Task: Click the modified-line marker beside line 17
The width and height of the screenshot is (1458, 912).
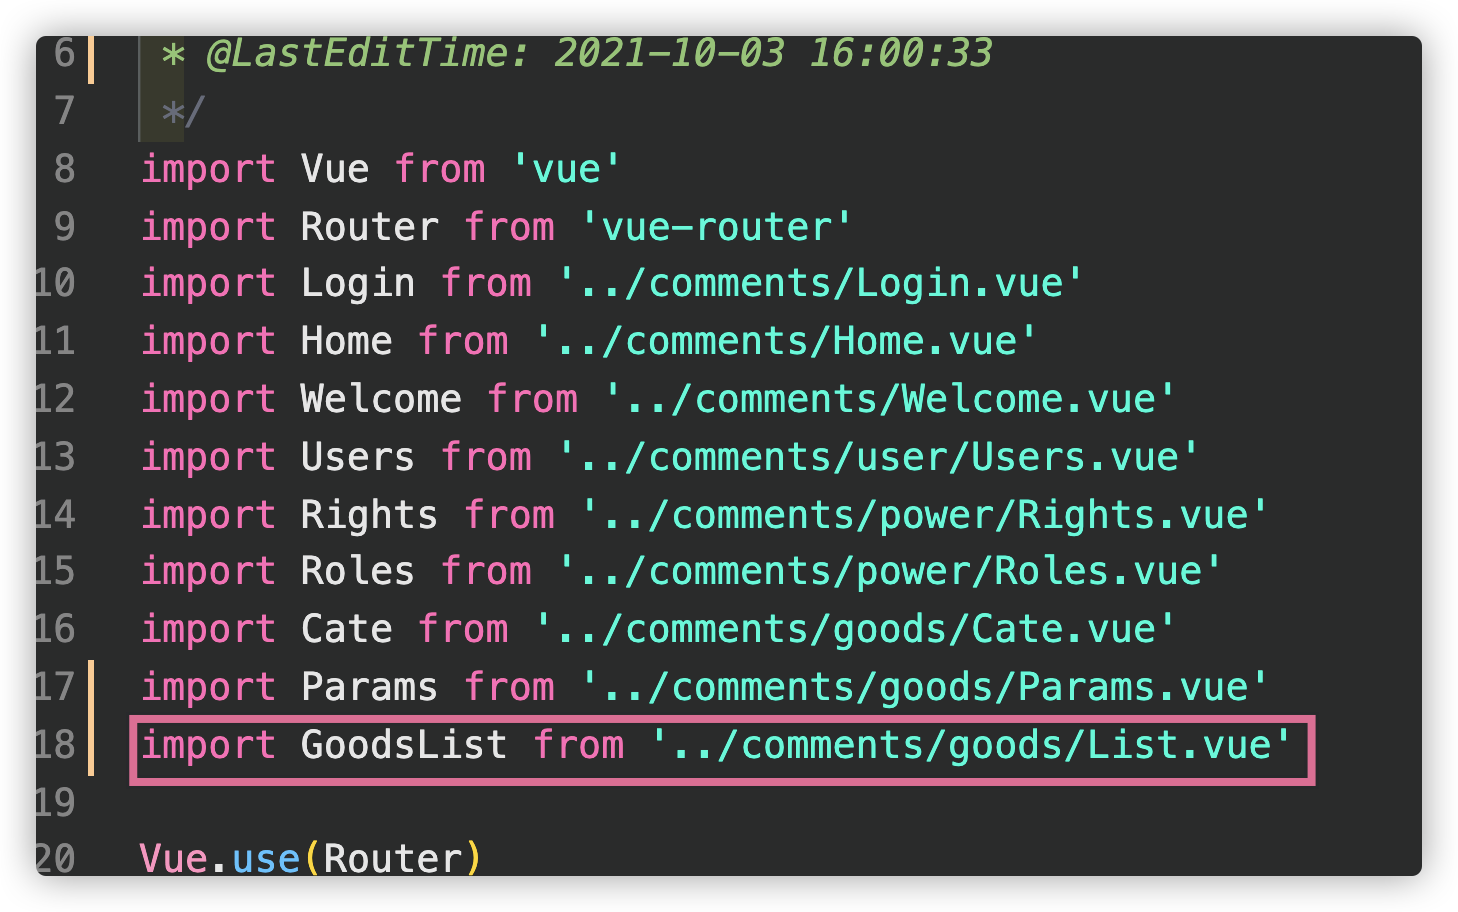Action: (x=91, y=687)
